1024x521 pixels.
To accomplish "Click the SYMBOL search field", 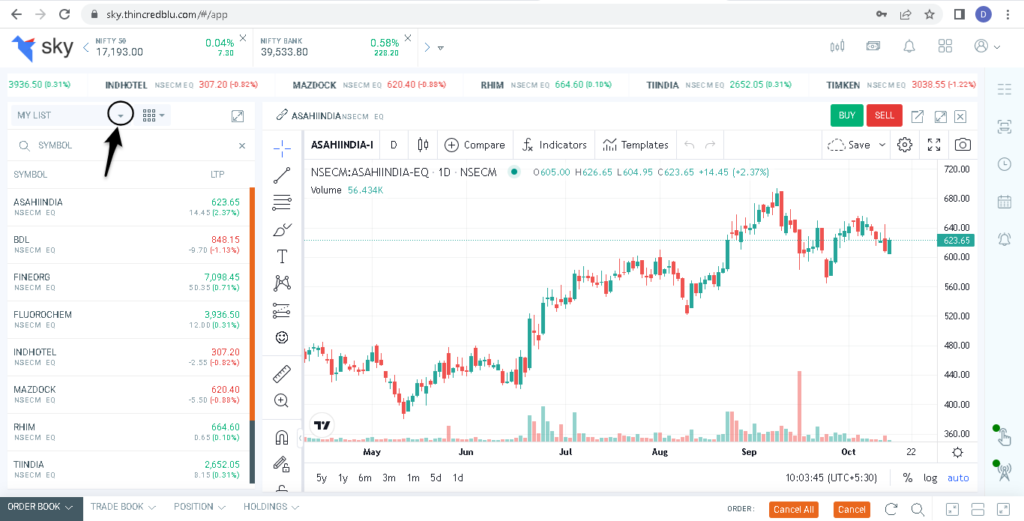I will click(x=131, y=146).
